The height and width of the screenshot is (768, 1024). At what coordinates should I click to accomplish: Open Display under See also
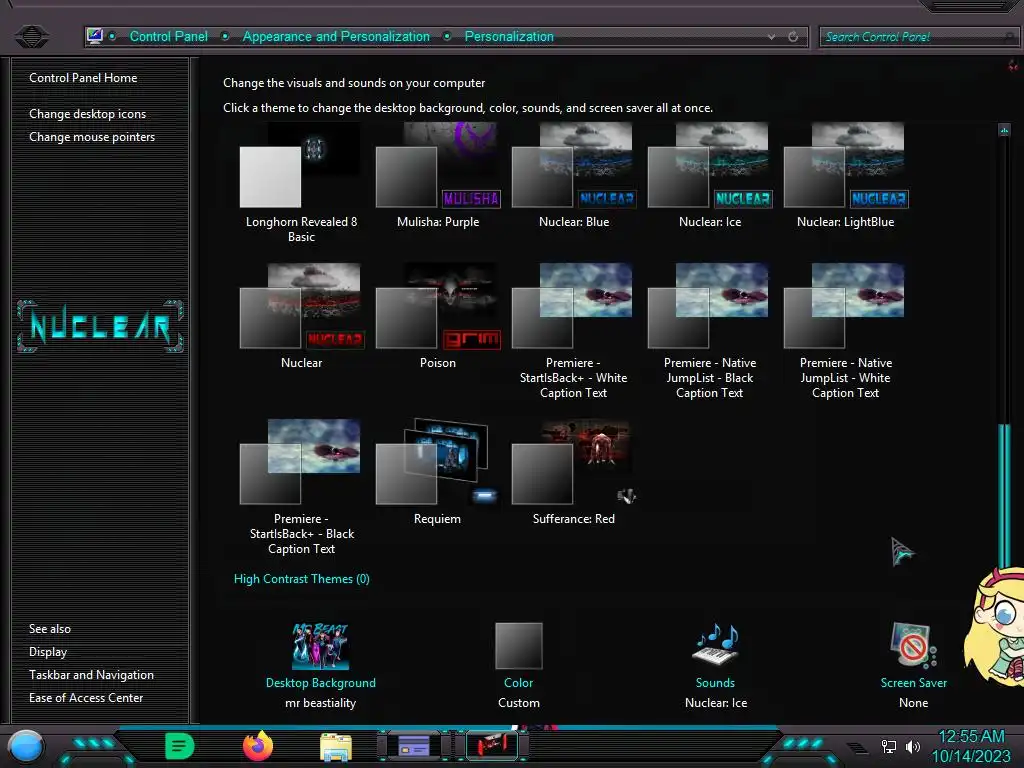pos(48,652)
